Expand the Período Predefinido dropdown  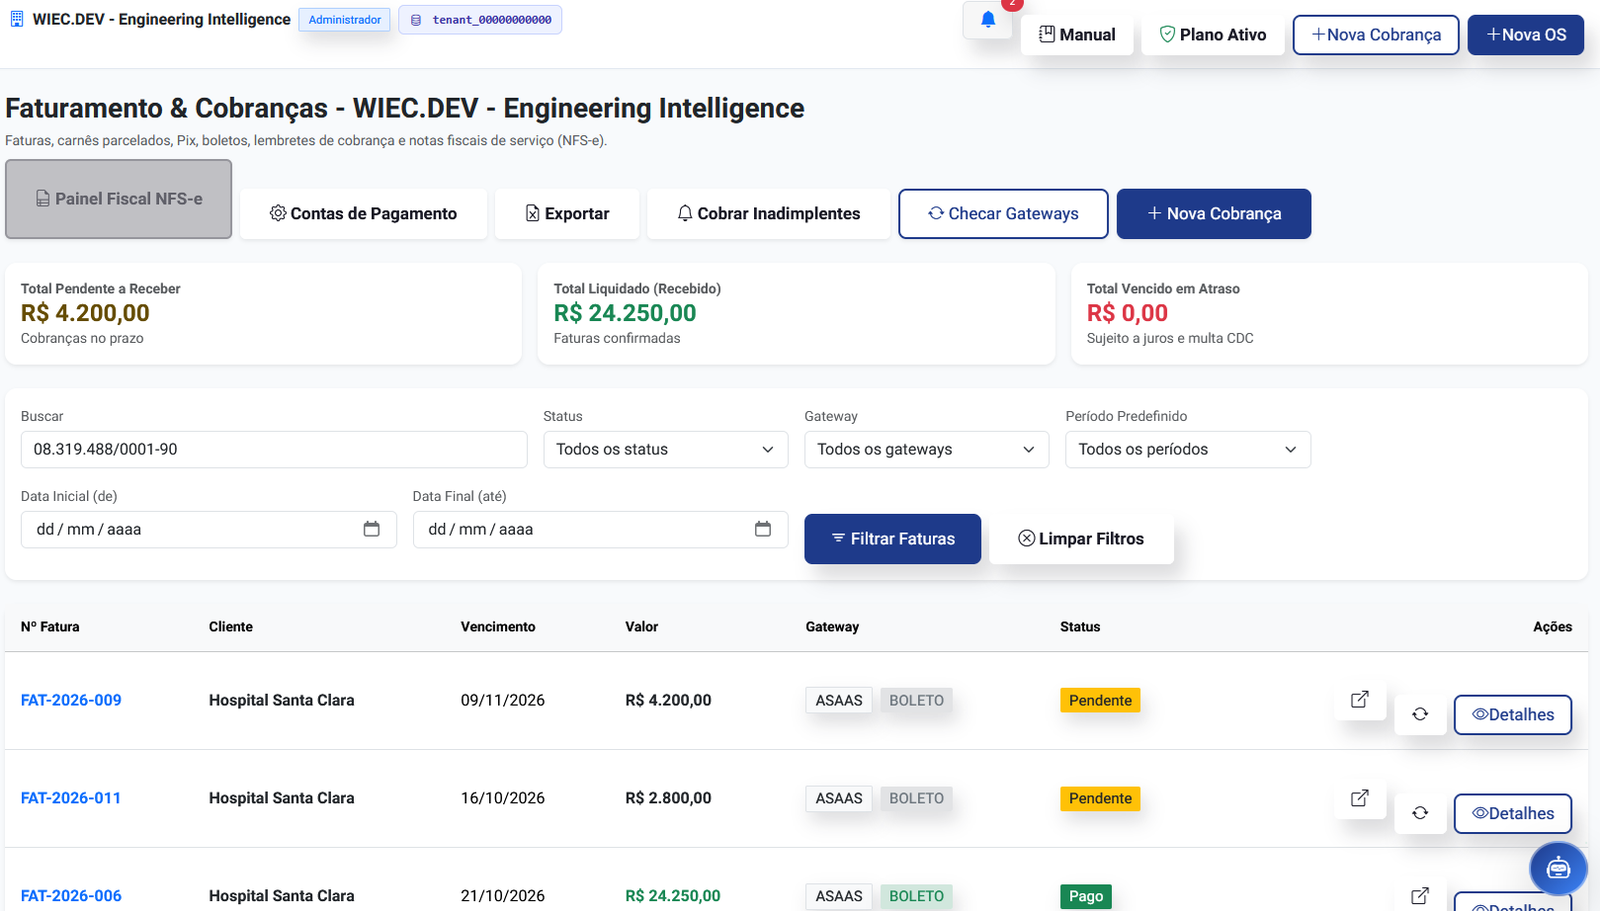(x=1188, y=450)
